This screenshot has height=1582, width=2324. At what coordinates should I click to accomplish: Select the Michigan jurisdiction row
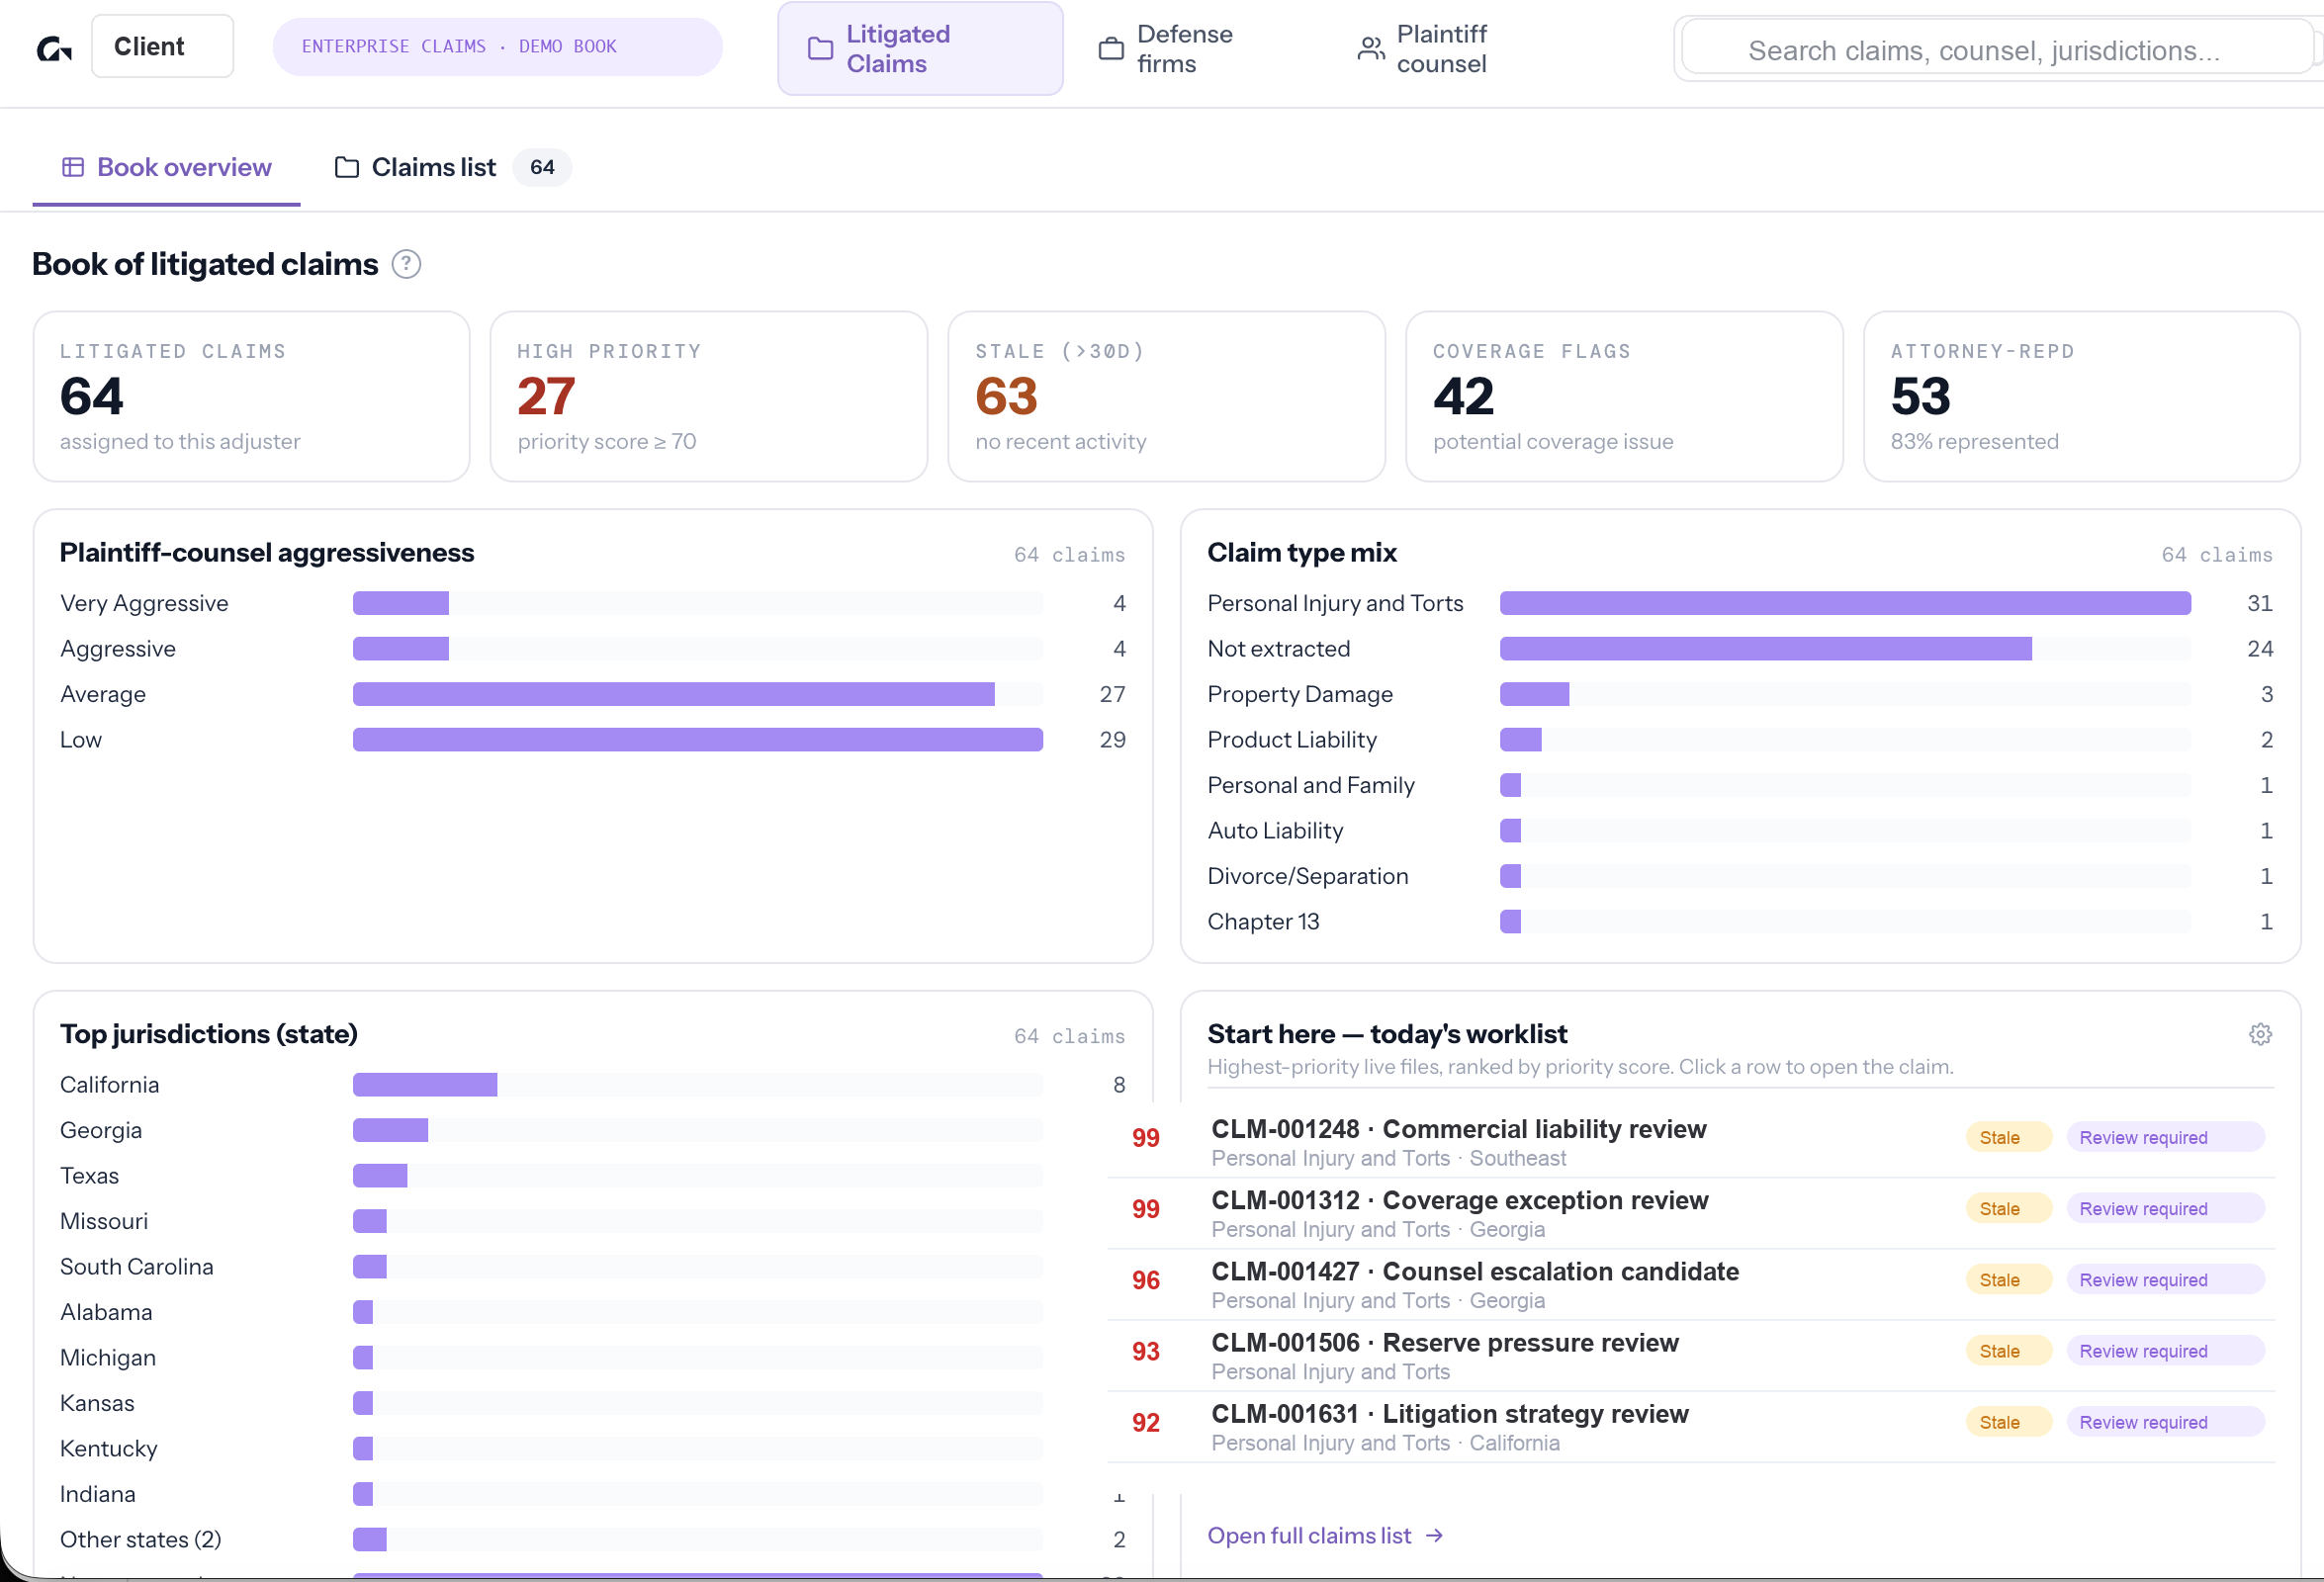click(592, 1358)
